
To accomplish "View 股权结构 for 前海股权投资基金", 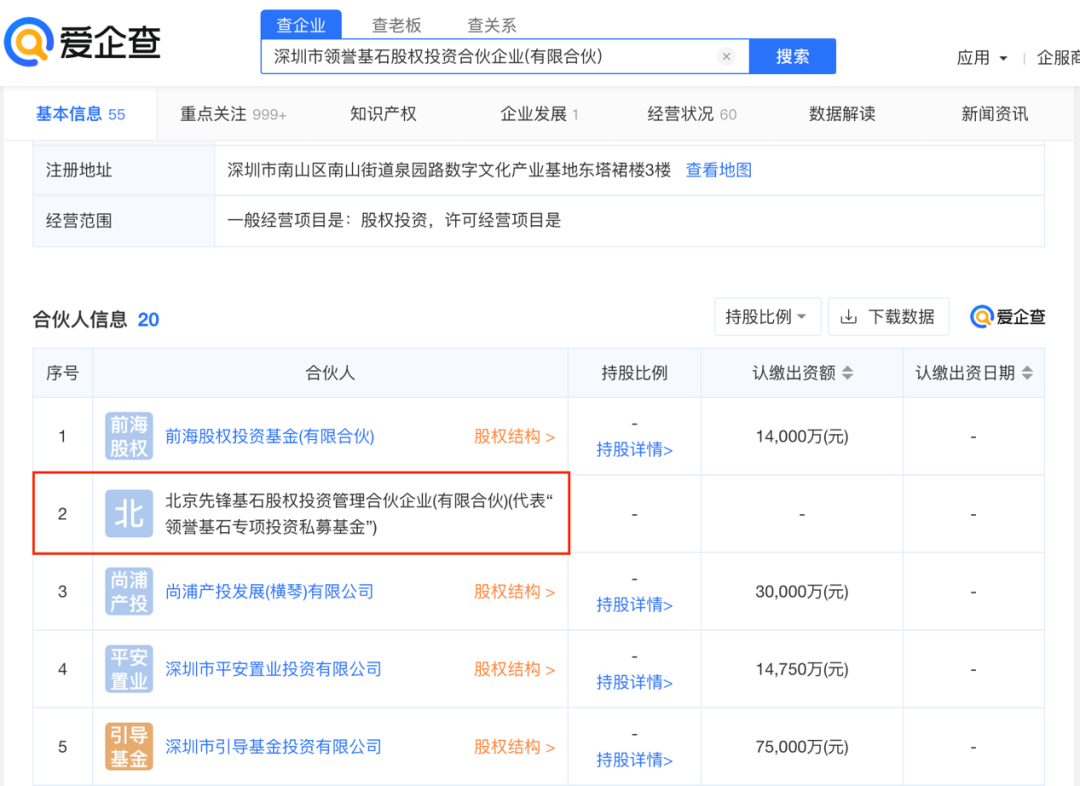I will pos(514,436).
